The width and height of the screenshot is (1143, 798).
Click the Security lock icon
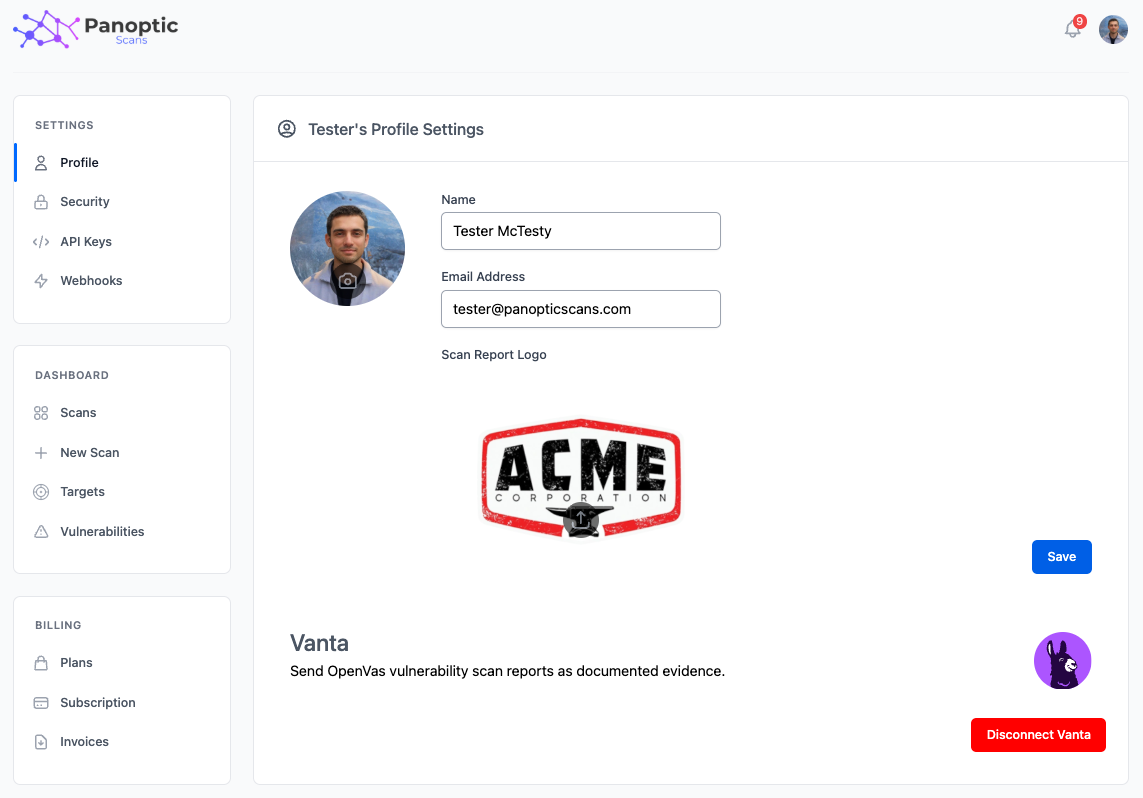click(x=41, y=201)
